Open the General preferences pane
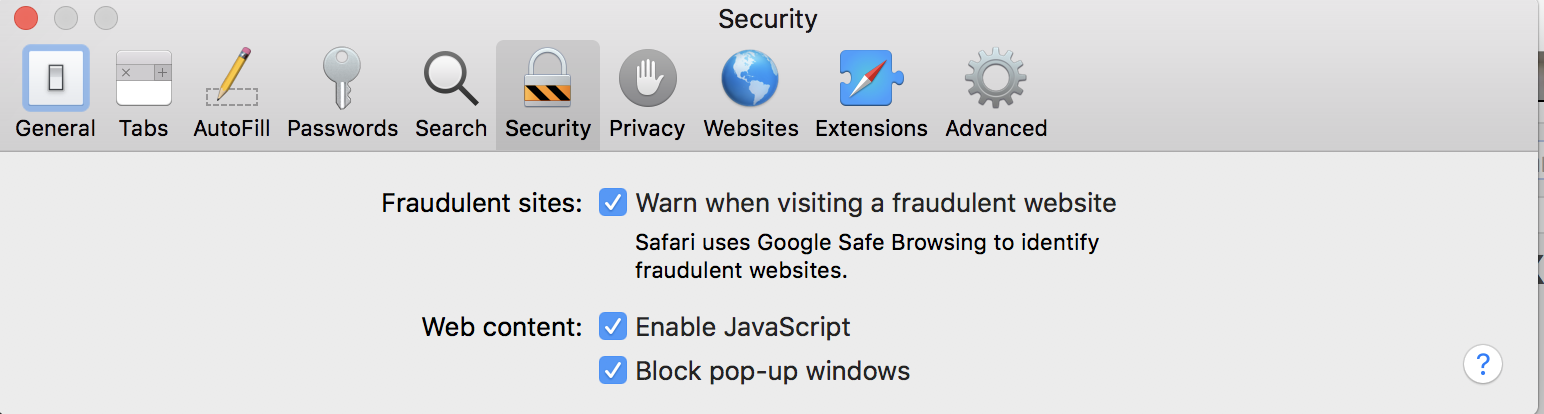1544x414 pixels. click(x=56, y=79)
